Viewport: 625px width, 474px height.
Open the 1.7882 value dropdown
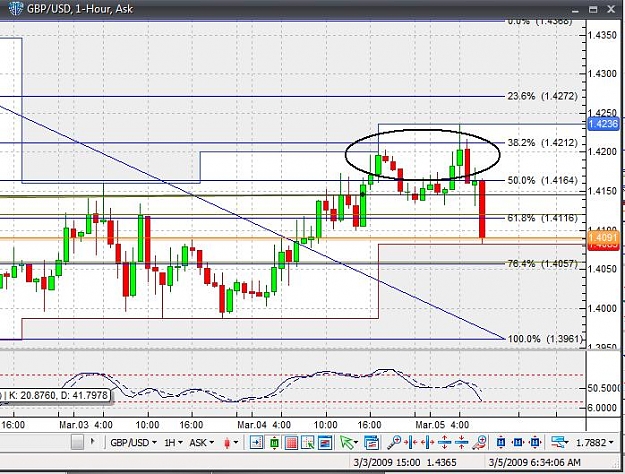[595, 443]
